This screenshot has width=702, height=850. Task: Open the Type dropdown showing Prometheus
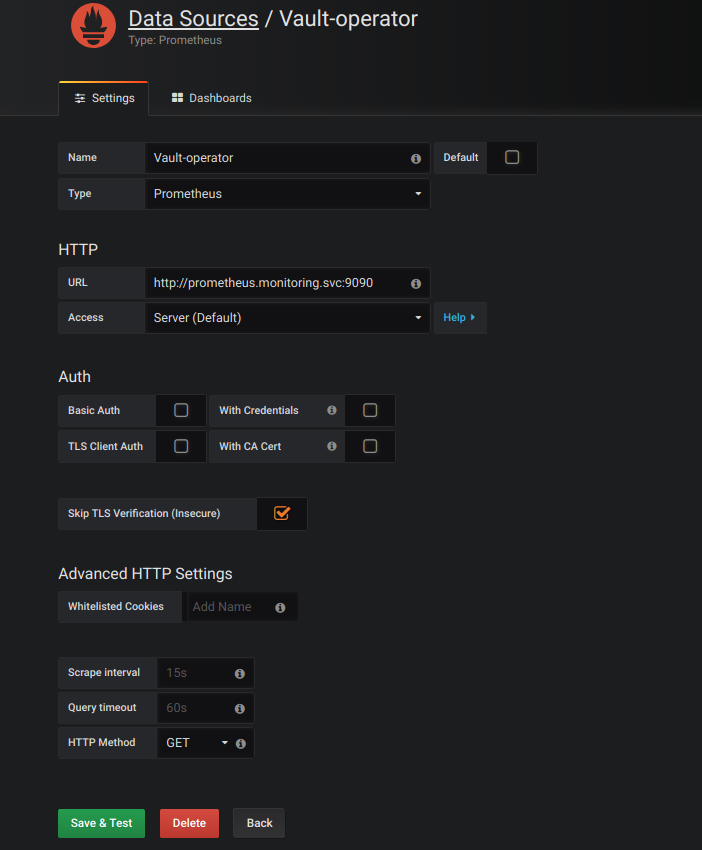(287, 194)
